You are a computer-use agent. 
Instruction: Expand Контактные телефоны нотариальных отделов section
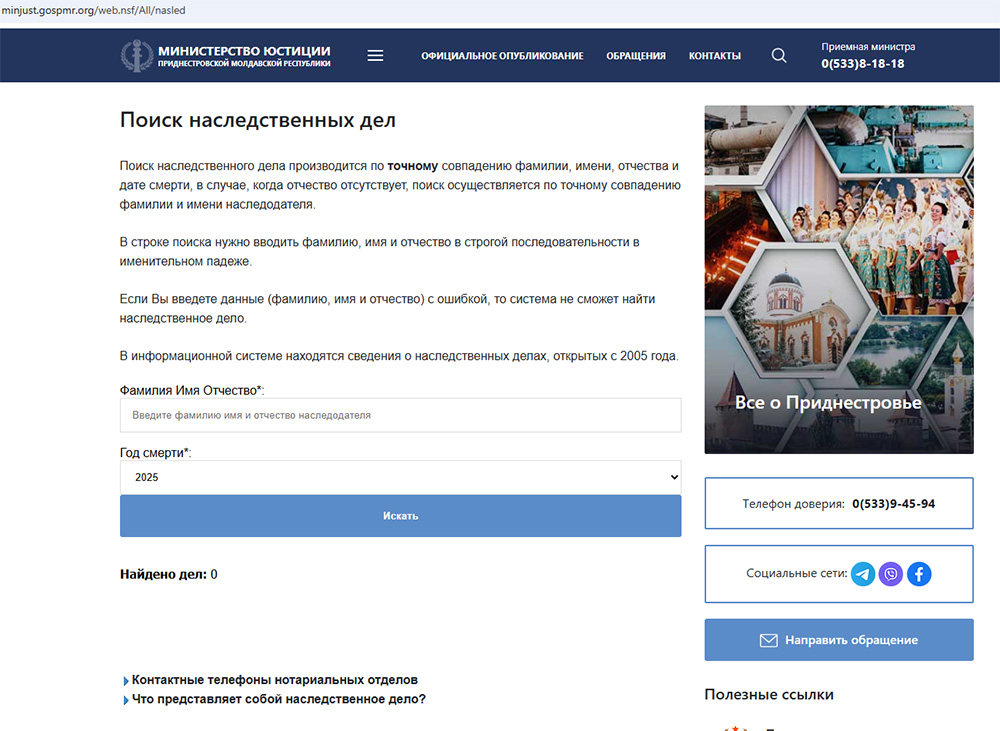[274, 680]
